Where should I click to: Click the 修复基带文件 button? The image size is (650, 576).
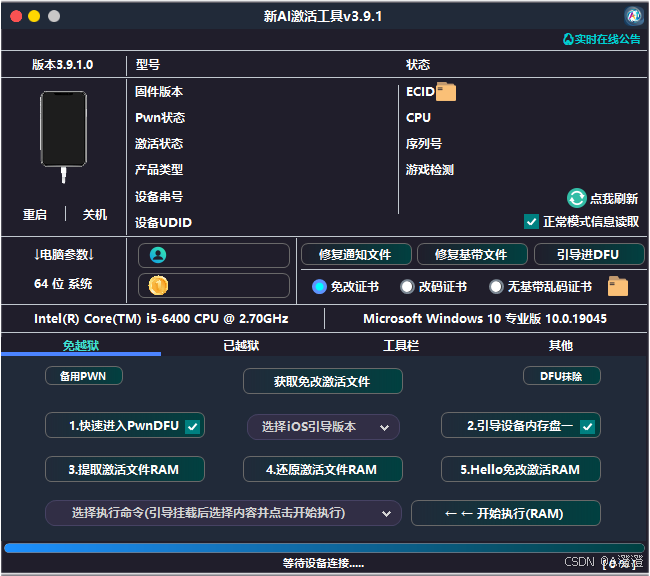pos(472,254)
